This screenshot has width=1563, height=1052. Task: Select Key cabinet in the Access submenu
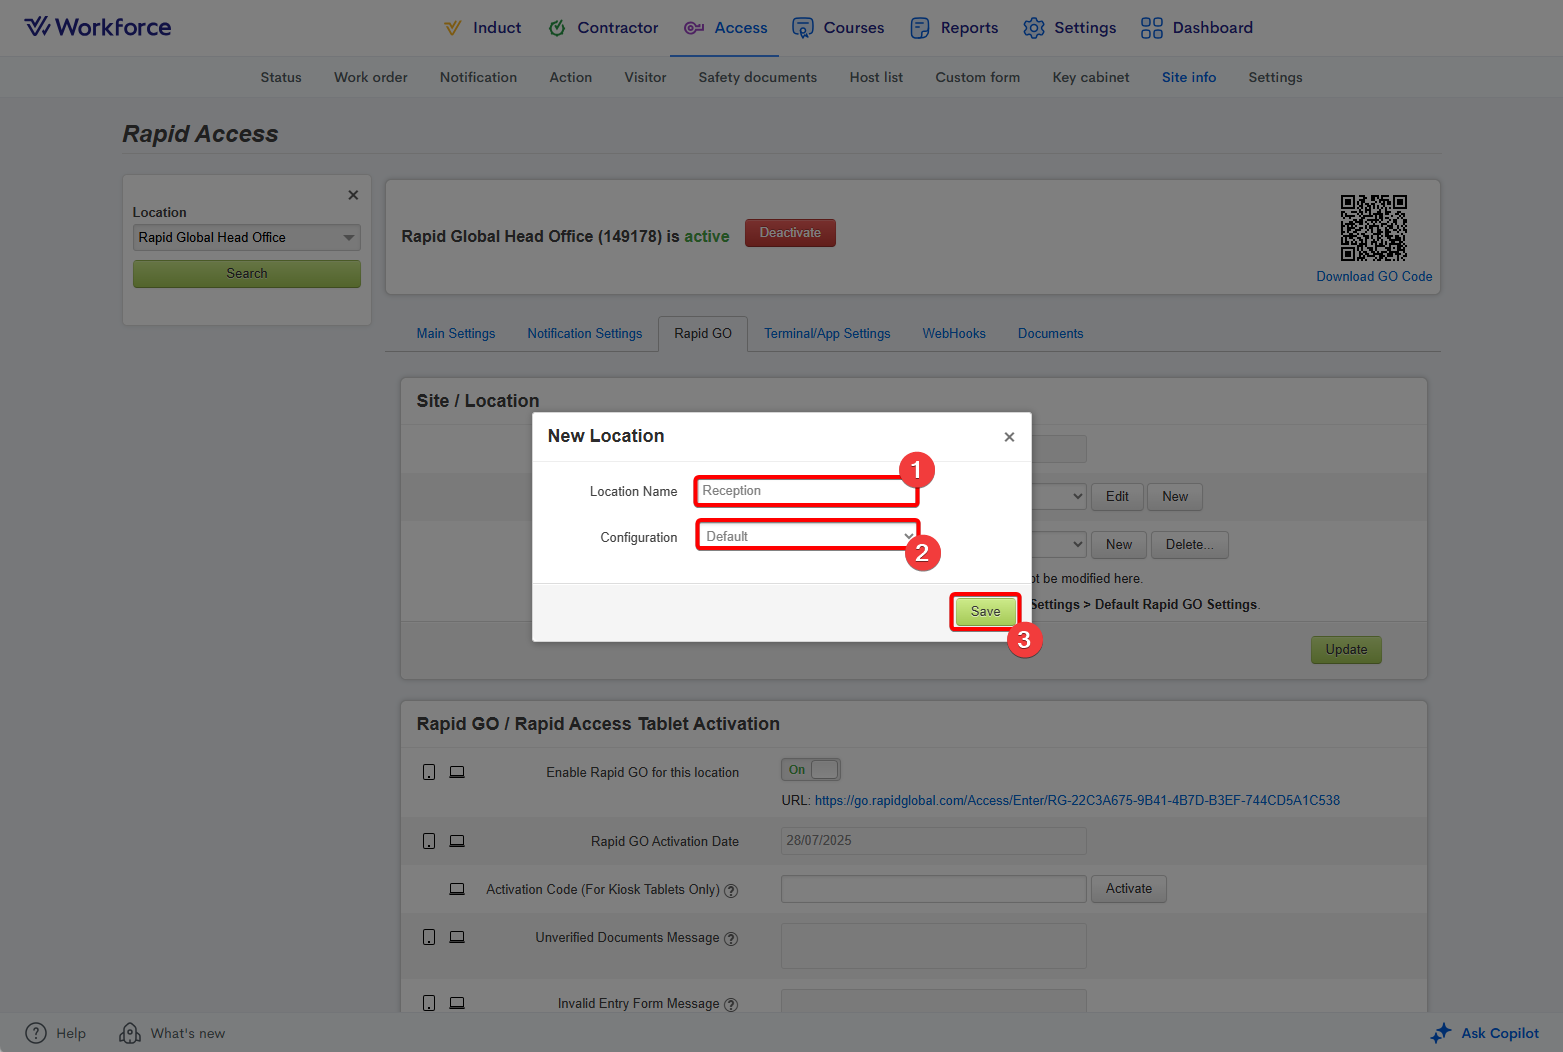(x=1090, y=78)
